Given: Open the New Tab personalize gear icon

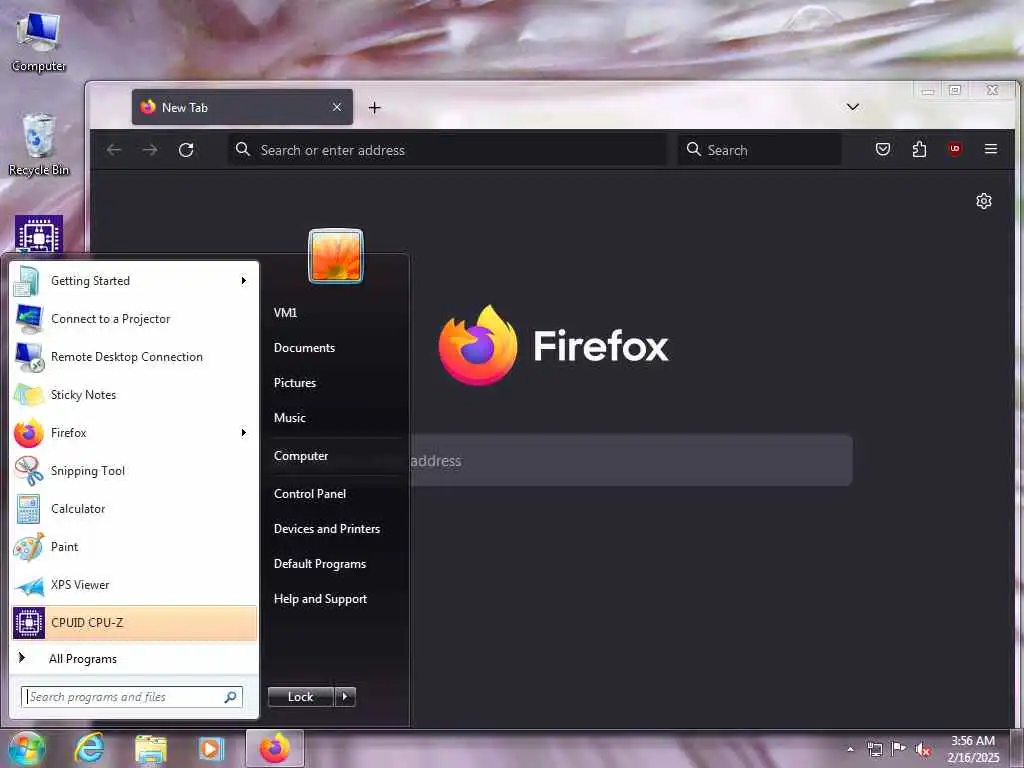Looking at the screenshot, I should click(x=984, y=201).
